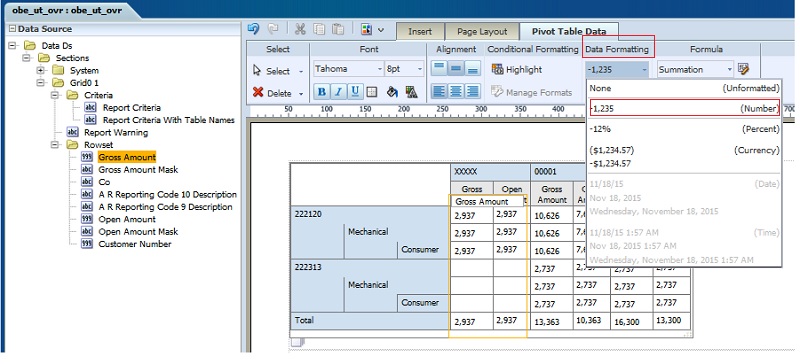The width and height of the screenshot is (800, 364).
Task: Click Manage Formats
Action: point(531,92)
